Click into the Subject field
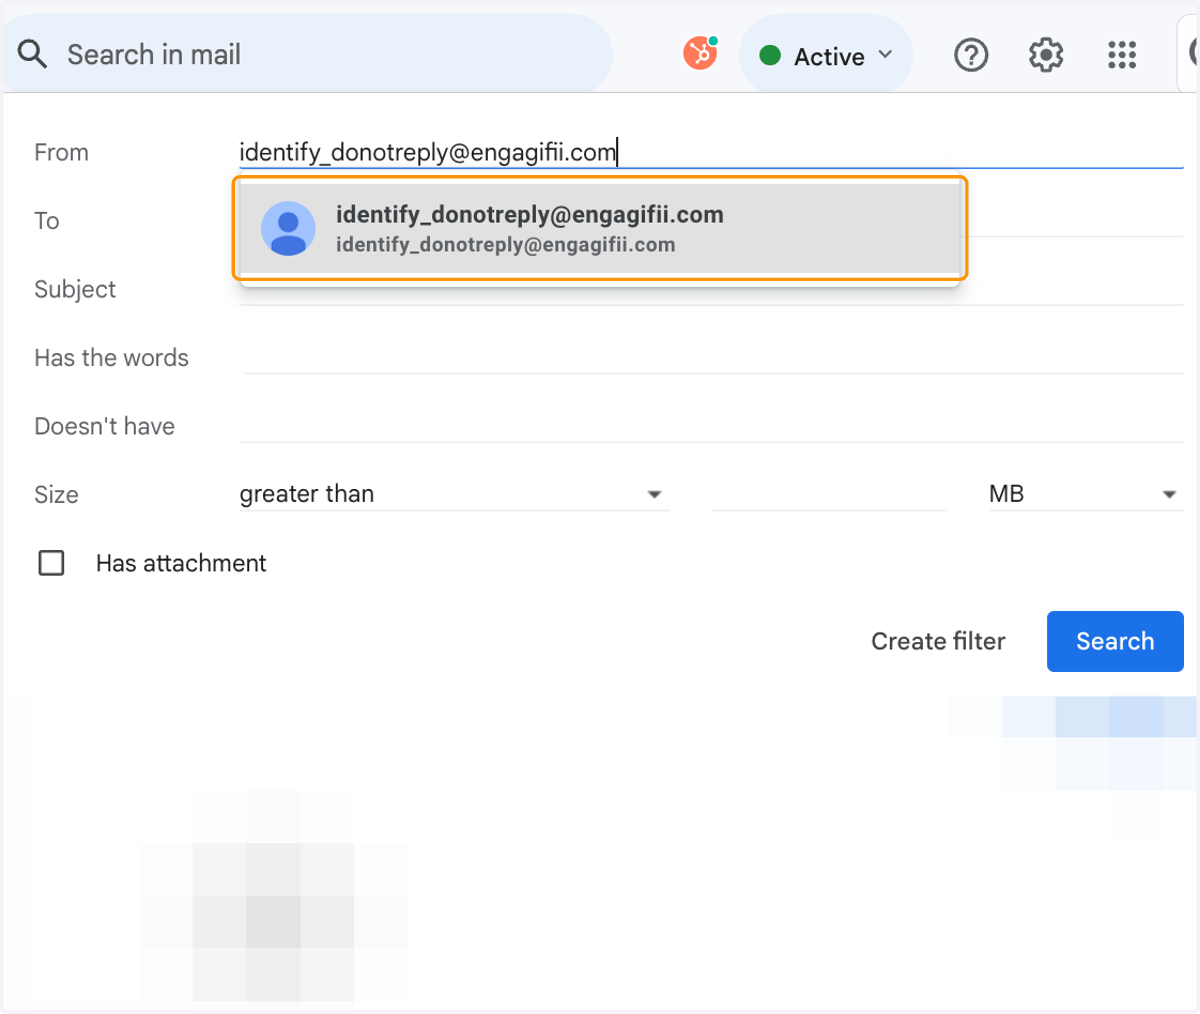1200x1014 pixels. tap(711, 290)
